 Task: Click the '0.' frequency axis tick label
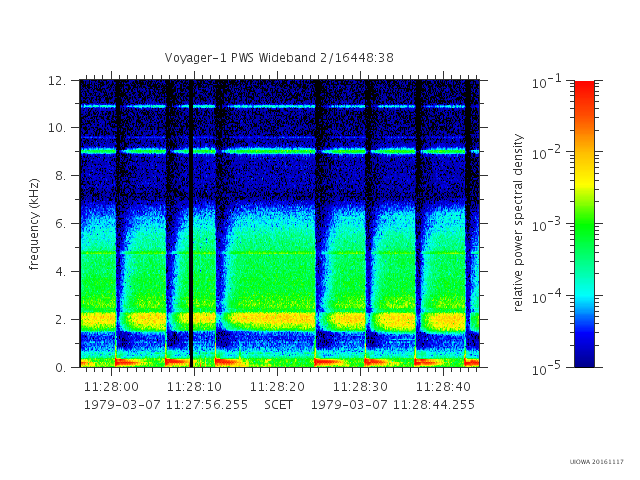click(x=61, y=368)
